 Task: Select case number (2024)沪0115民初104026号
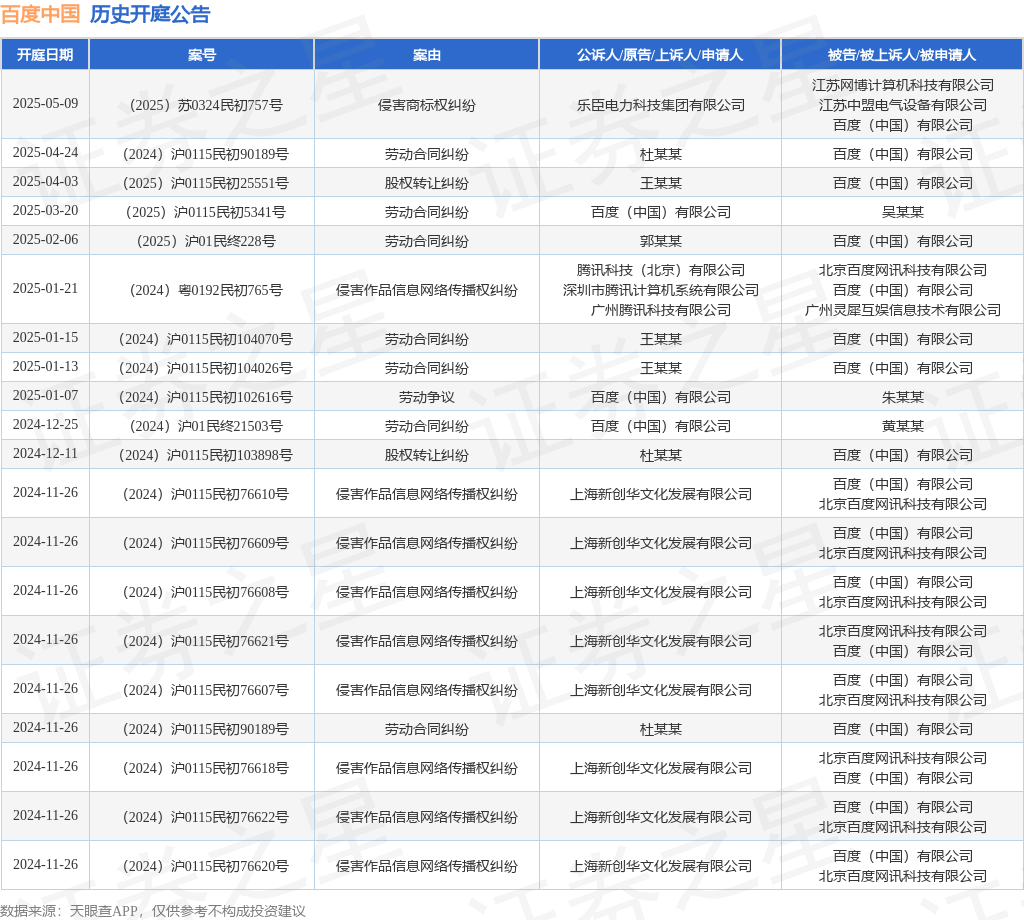[206, 368]
